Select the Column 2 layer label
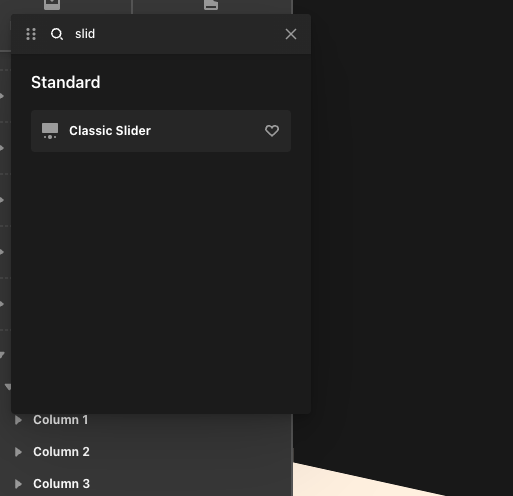513x496 pixels. coord(61,452)
